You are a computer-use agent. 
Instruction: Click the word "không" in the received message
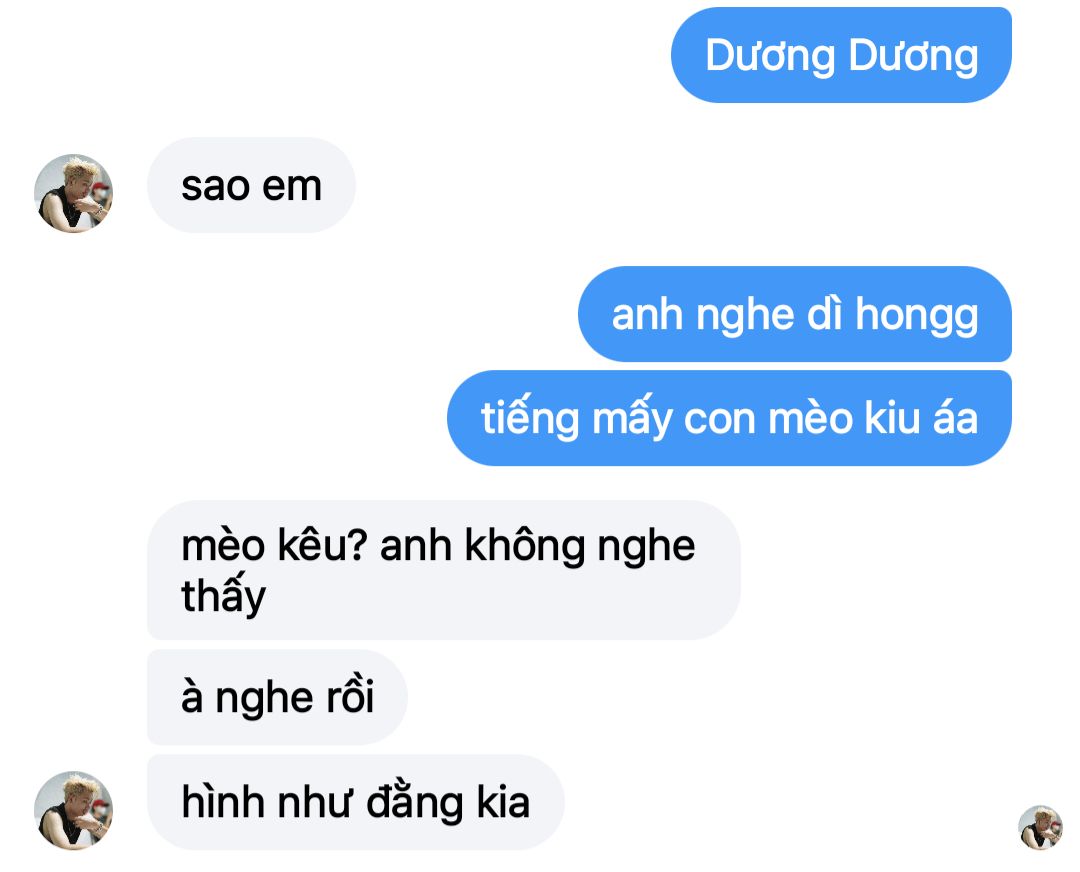[x=524, y=545]
